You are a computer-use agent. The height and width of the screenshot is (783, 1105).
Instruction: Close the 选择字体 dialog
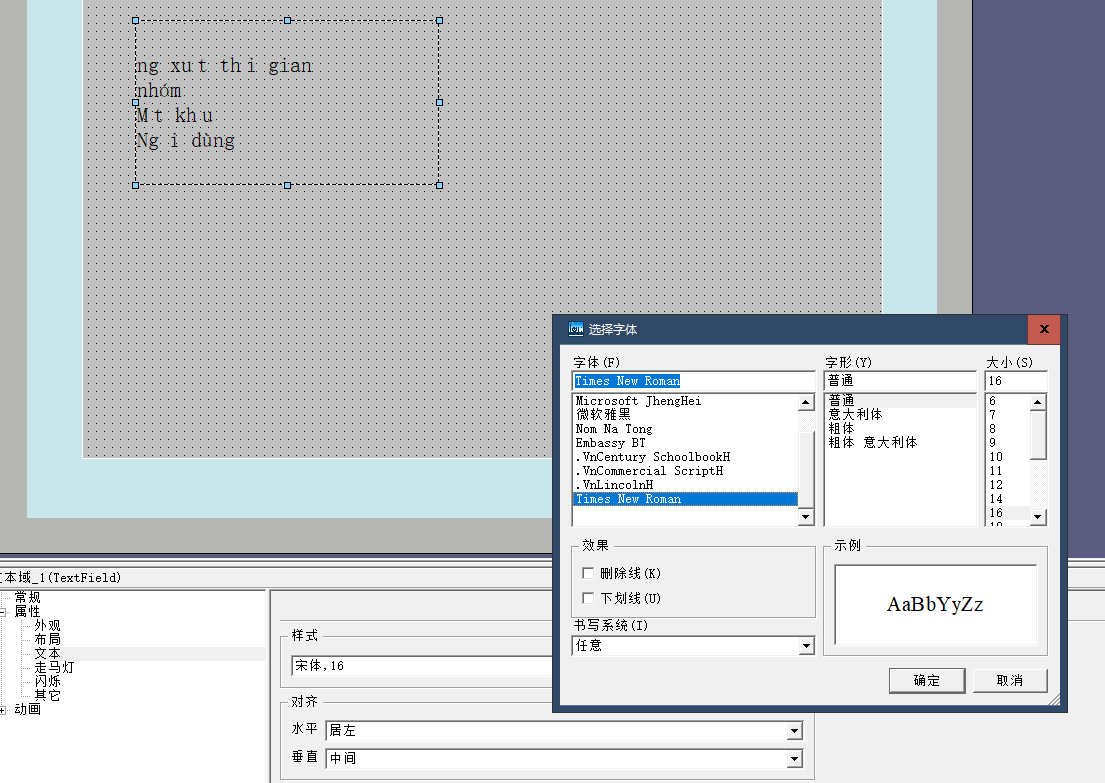pyautogui.click(x=1044, y=329)
